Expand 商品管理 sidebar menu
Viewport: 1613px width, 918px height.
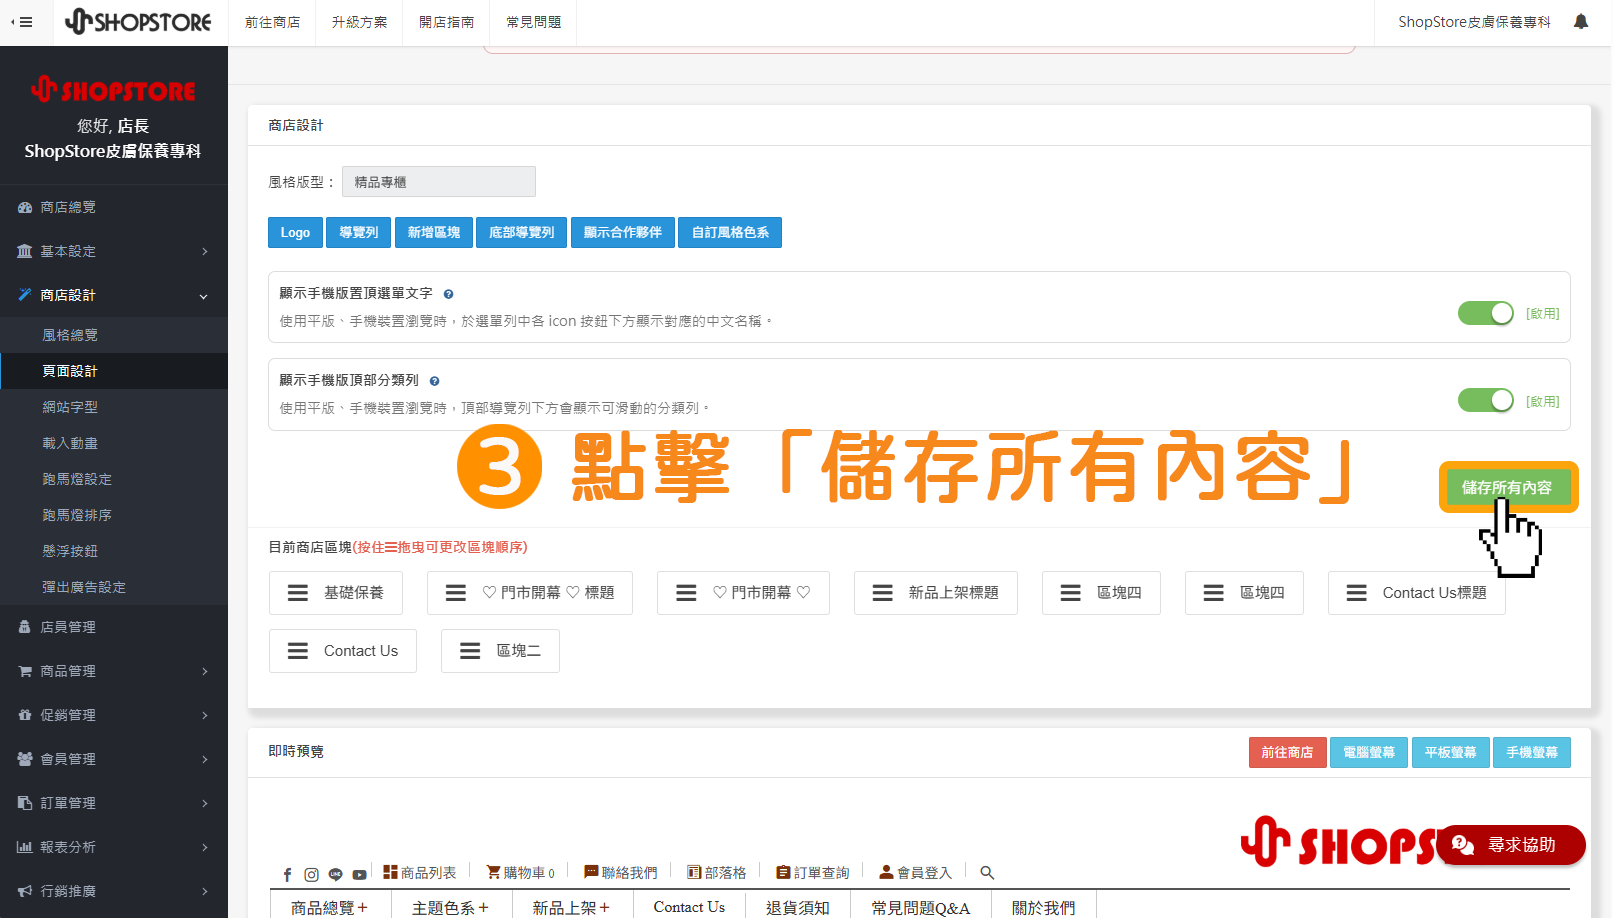114,671
